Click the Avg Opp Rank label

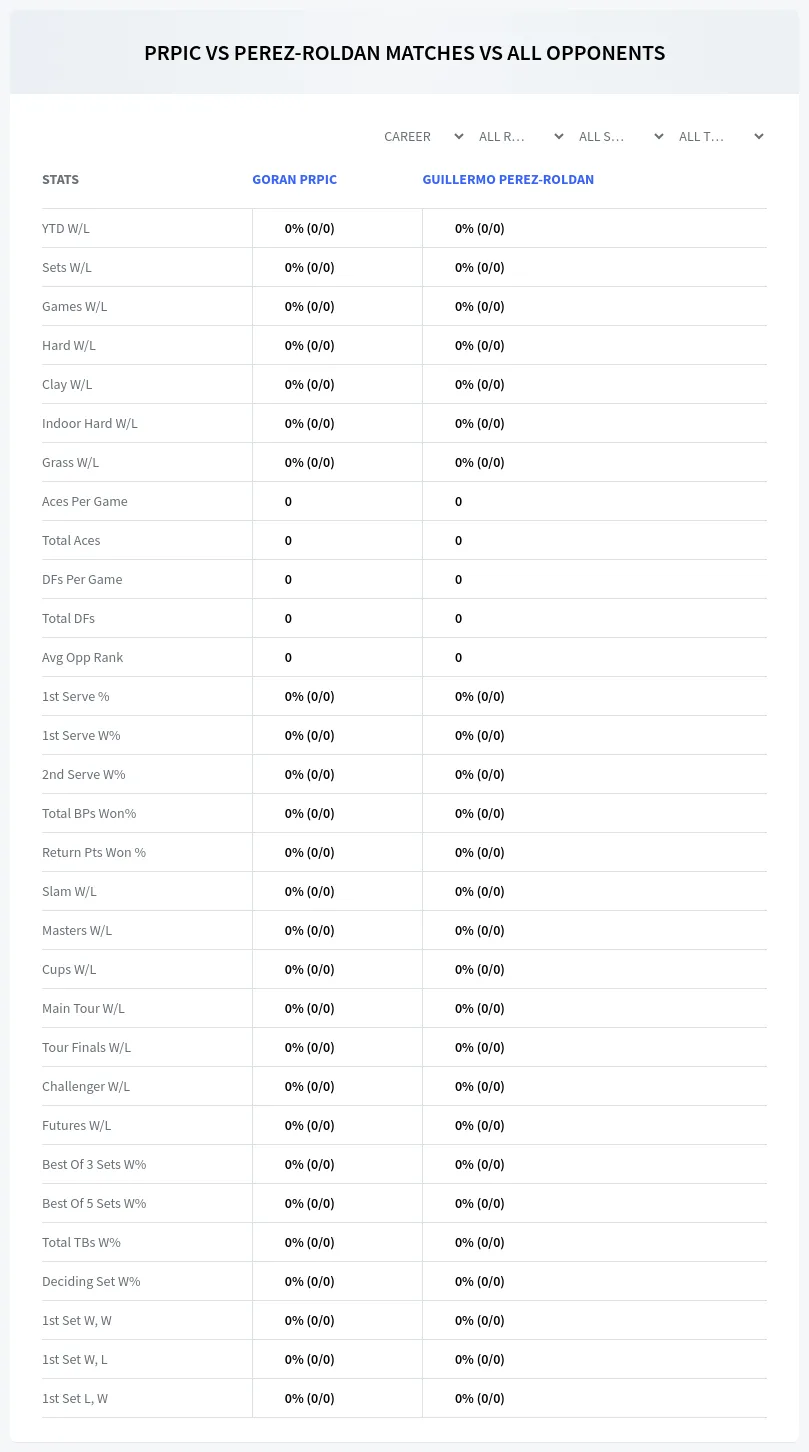point(83,657)
